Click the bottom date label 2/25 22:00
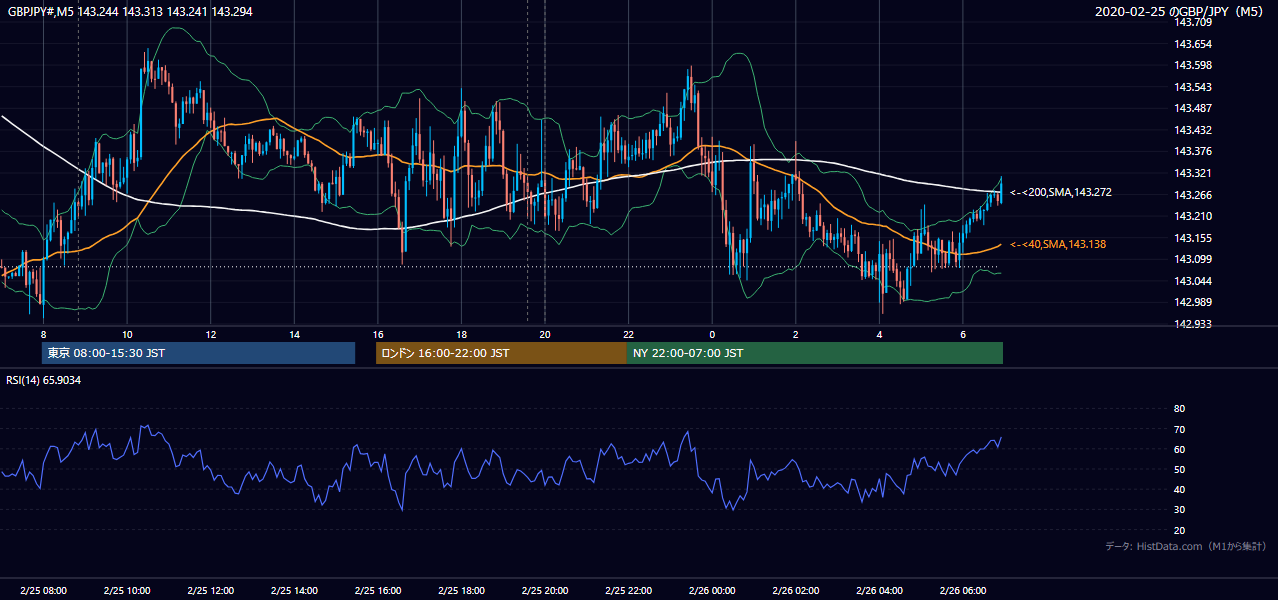The image size is (1278, 600). point(628,591)
